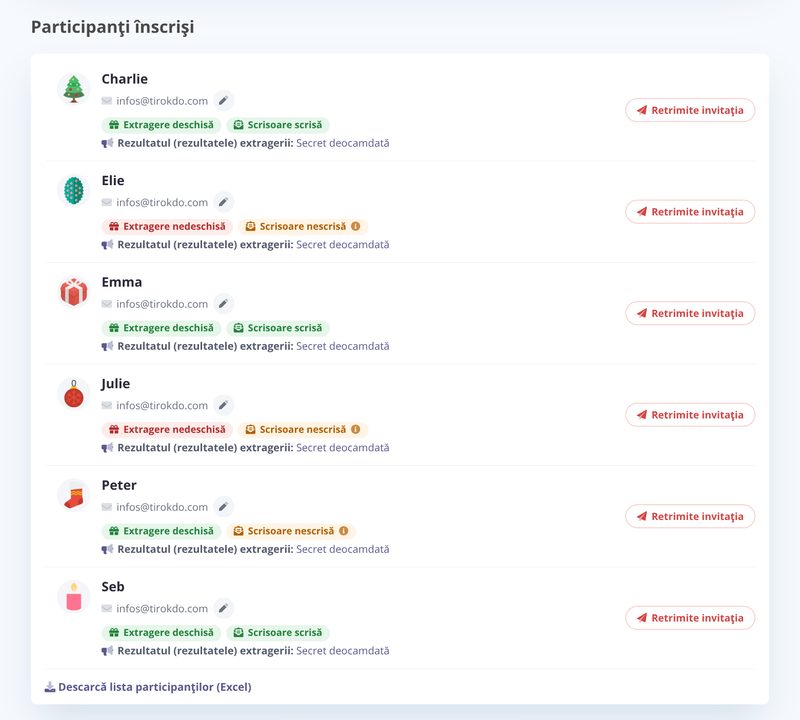Image resolution: width=800 pixels, height=720 pixels.
Task: Click the info icon on Julie's unwritten letter
Action: 356,429
